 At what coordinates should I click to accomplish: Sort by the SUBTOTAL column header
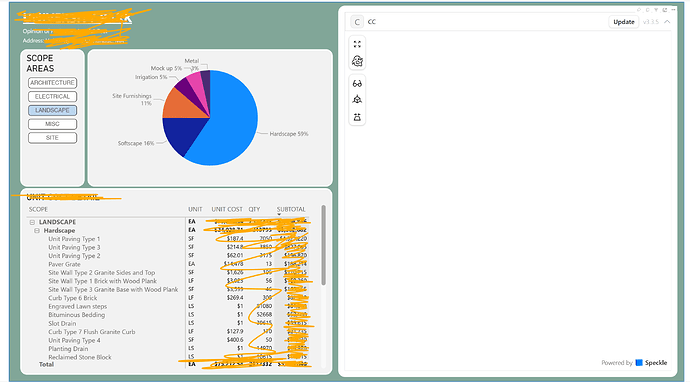pos(291,209)
